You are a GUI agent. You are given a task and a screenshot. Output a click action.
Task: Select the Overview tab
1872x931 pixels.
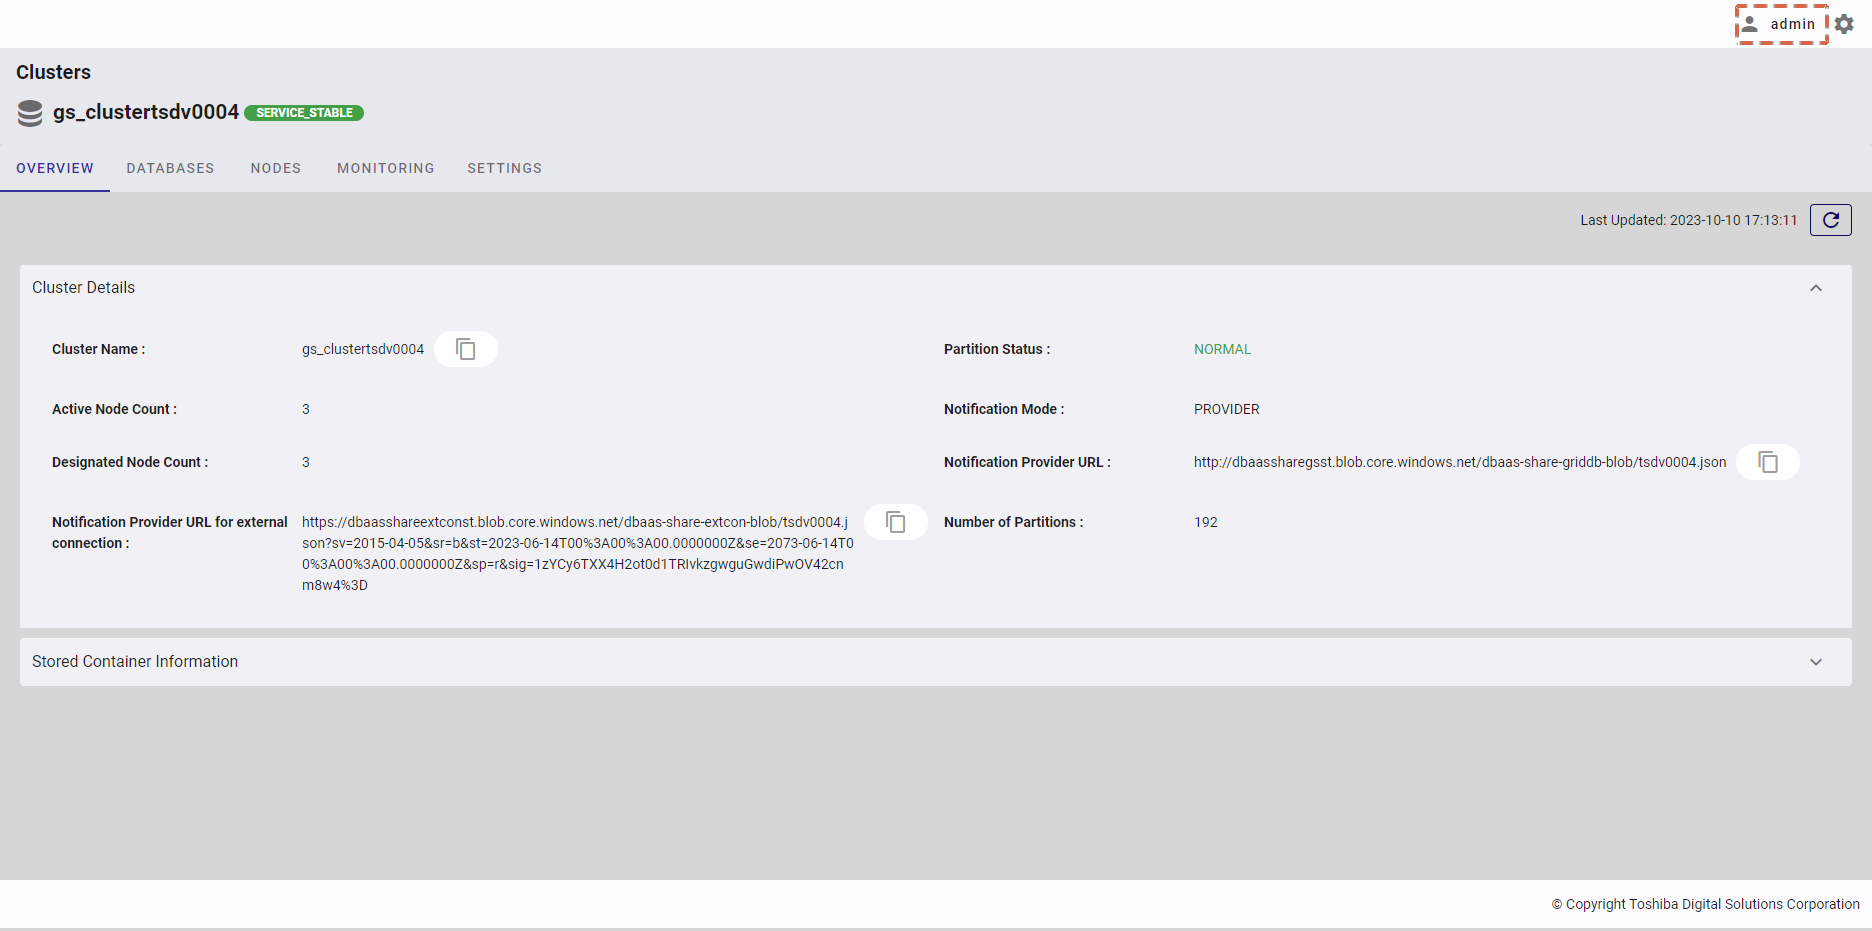(x=55, y=168)
